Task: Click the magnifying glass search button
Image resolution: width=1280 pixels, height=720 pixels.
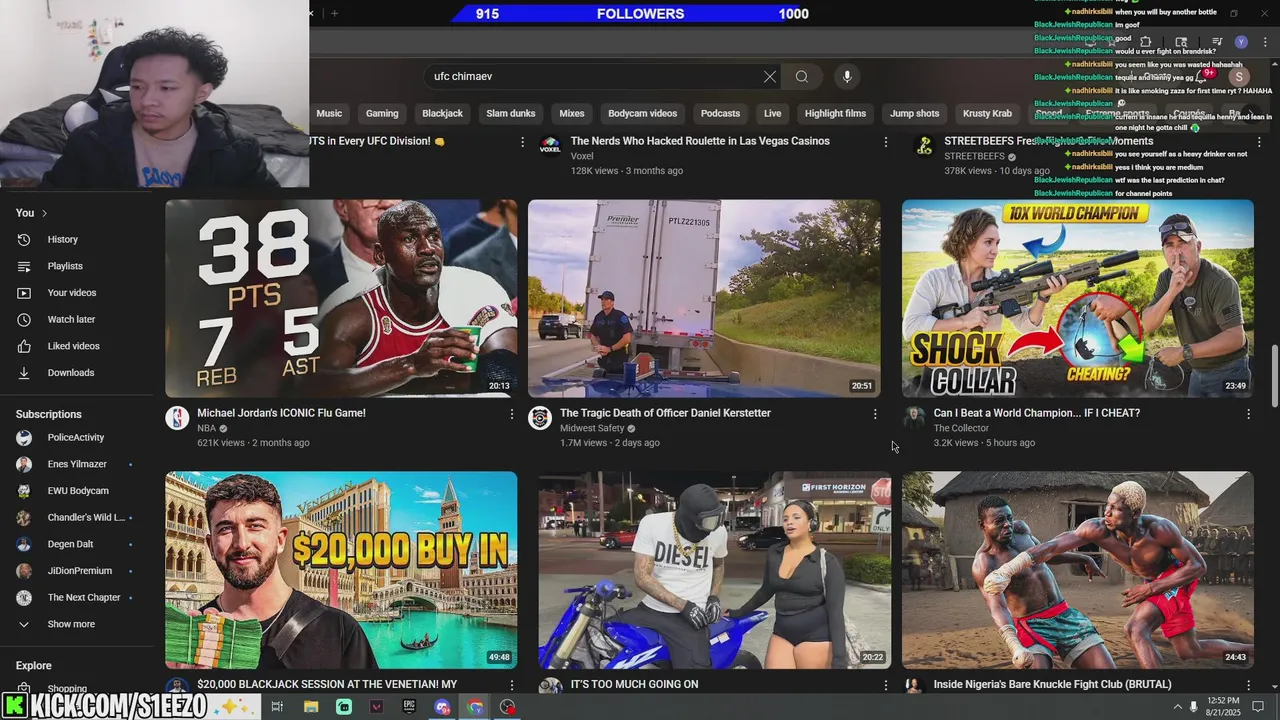Action: (802, 76)
